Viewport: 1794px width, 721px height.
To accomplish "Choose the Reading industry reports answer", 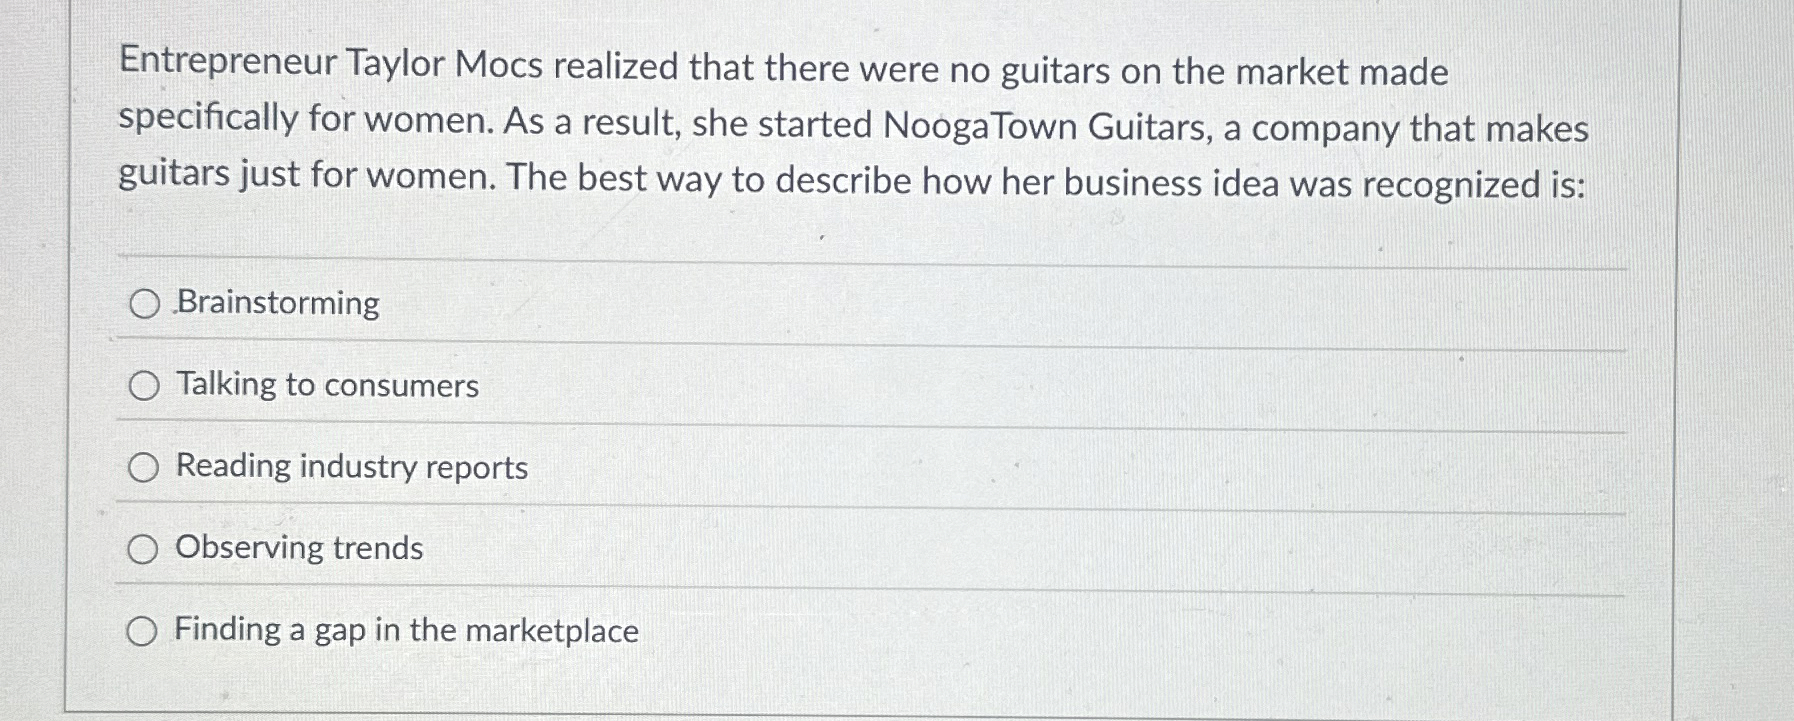I will (143, 466).
